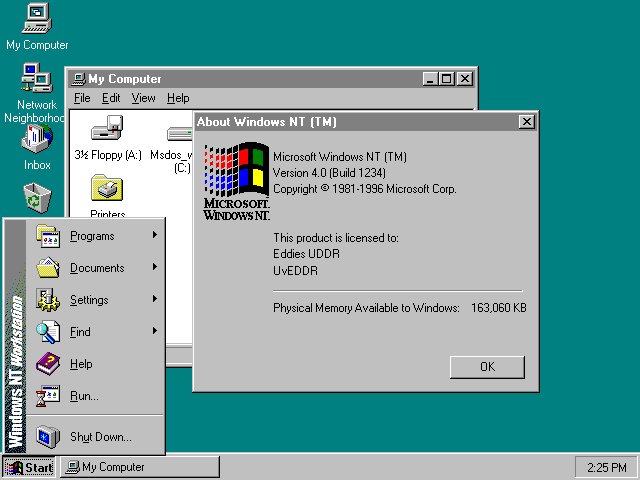Open the View menu in My Computer
This screenshot has height=480, width=640.
[x=143, y=98]
